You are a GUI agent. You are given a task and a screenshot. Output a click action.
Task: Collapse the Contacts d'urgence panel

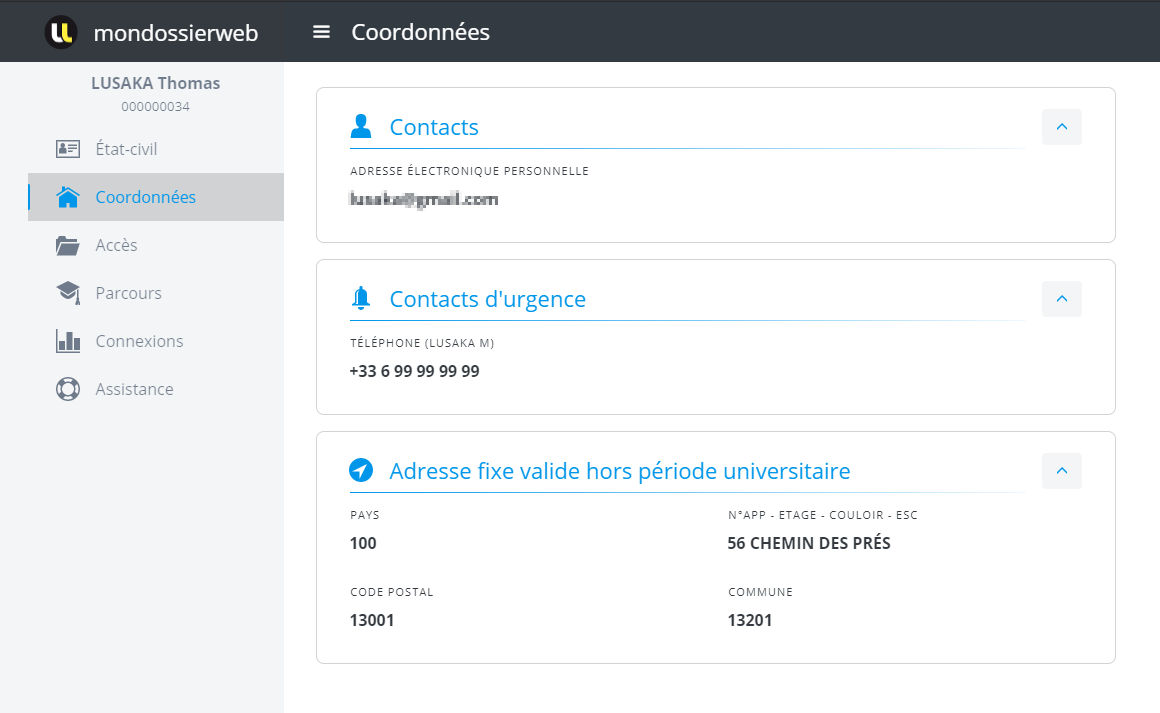tap(1061, 299)
